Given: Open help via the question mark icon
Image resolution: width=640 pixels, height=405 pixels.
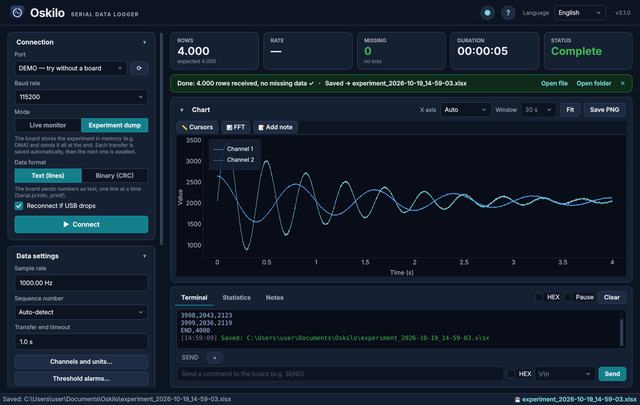Looking at the screenshot, I should pyautogui.click(x=508, y=13).
